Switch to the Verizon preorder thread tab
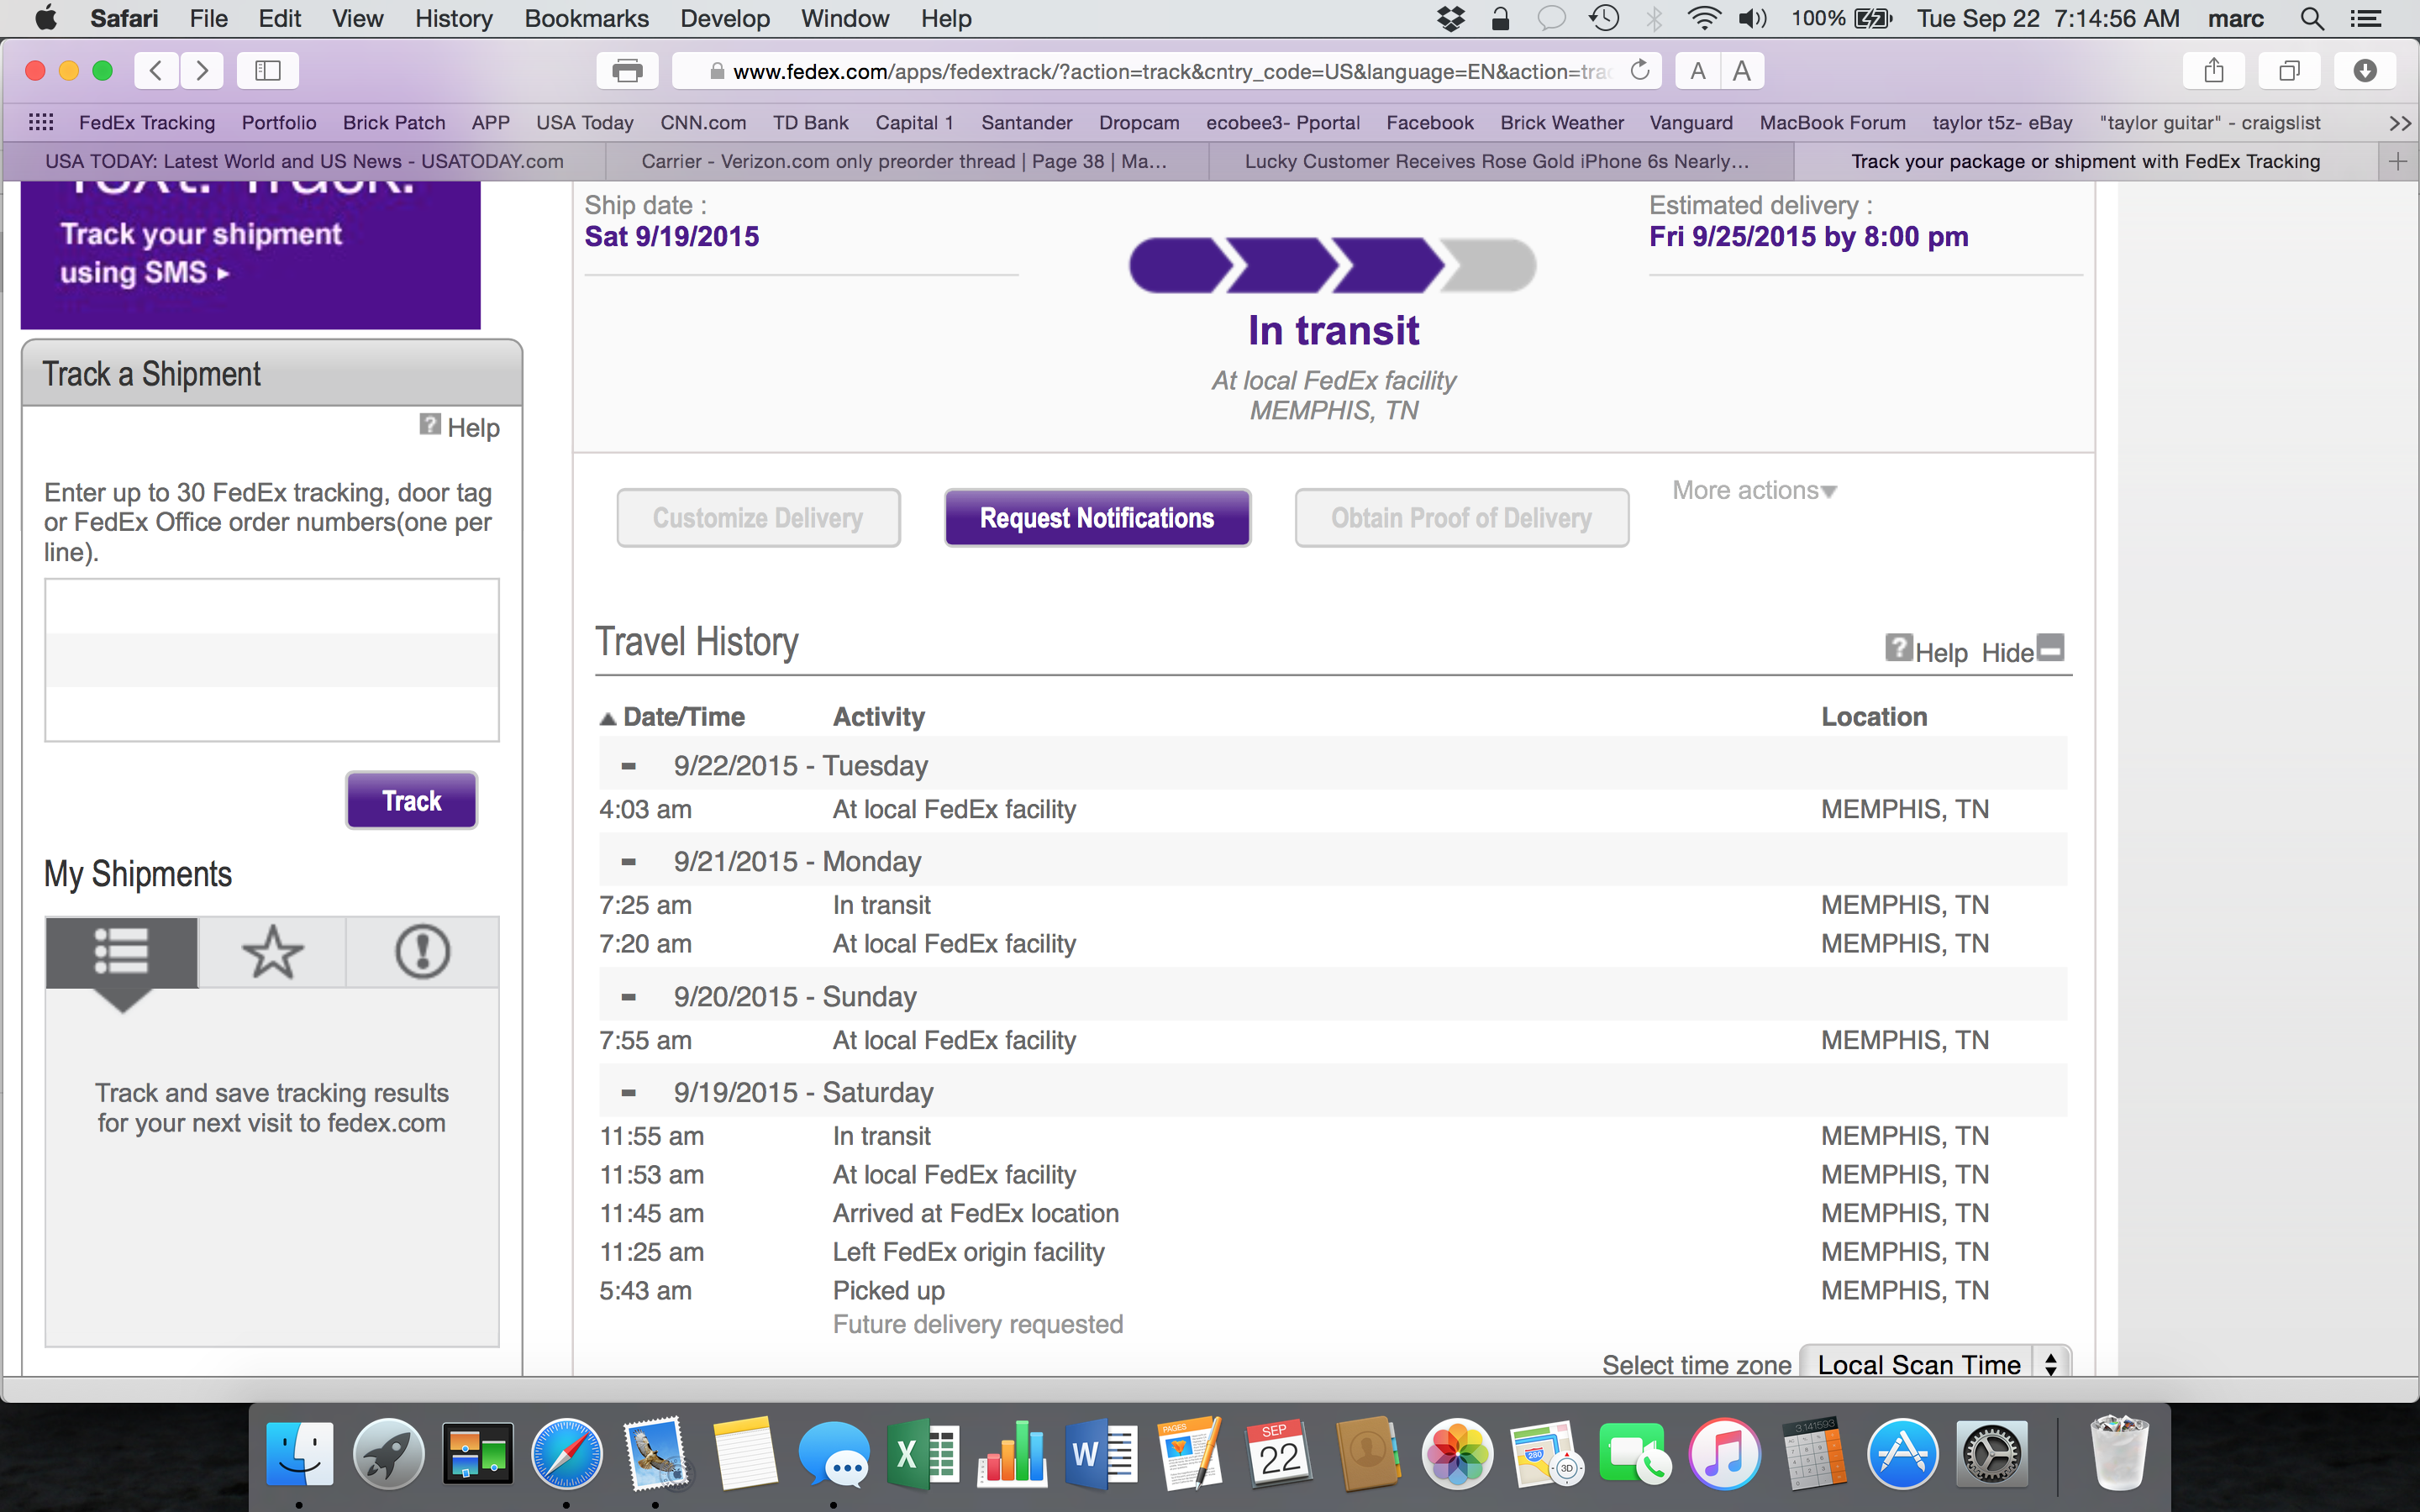Image resolution: width=2420 pixels, height=1512 pixels. coord(904,161)
